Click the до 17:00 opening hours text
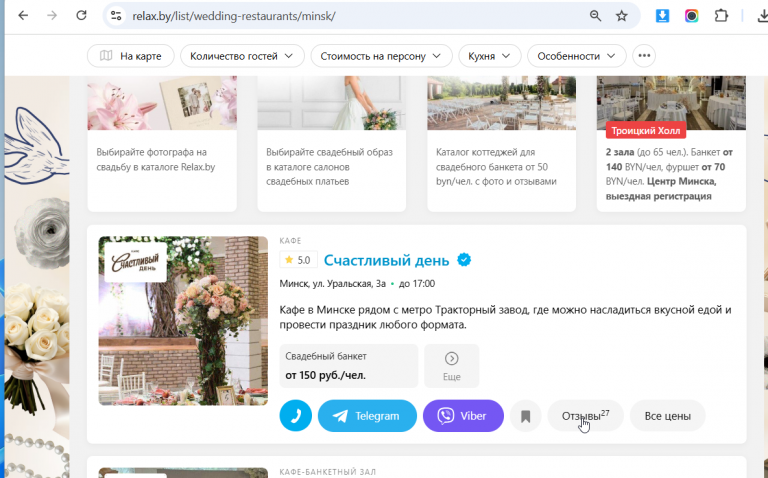Image resolution: width=768 pixels, height=478 pixels. (x=417, y=284)
